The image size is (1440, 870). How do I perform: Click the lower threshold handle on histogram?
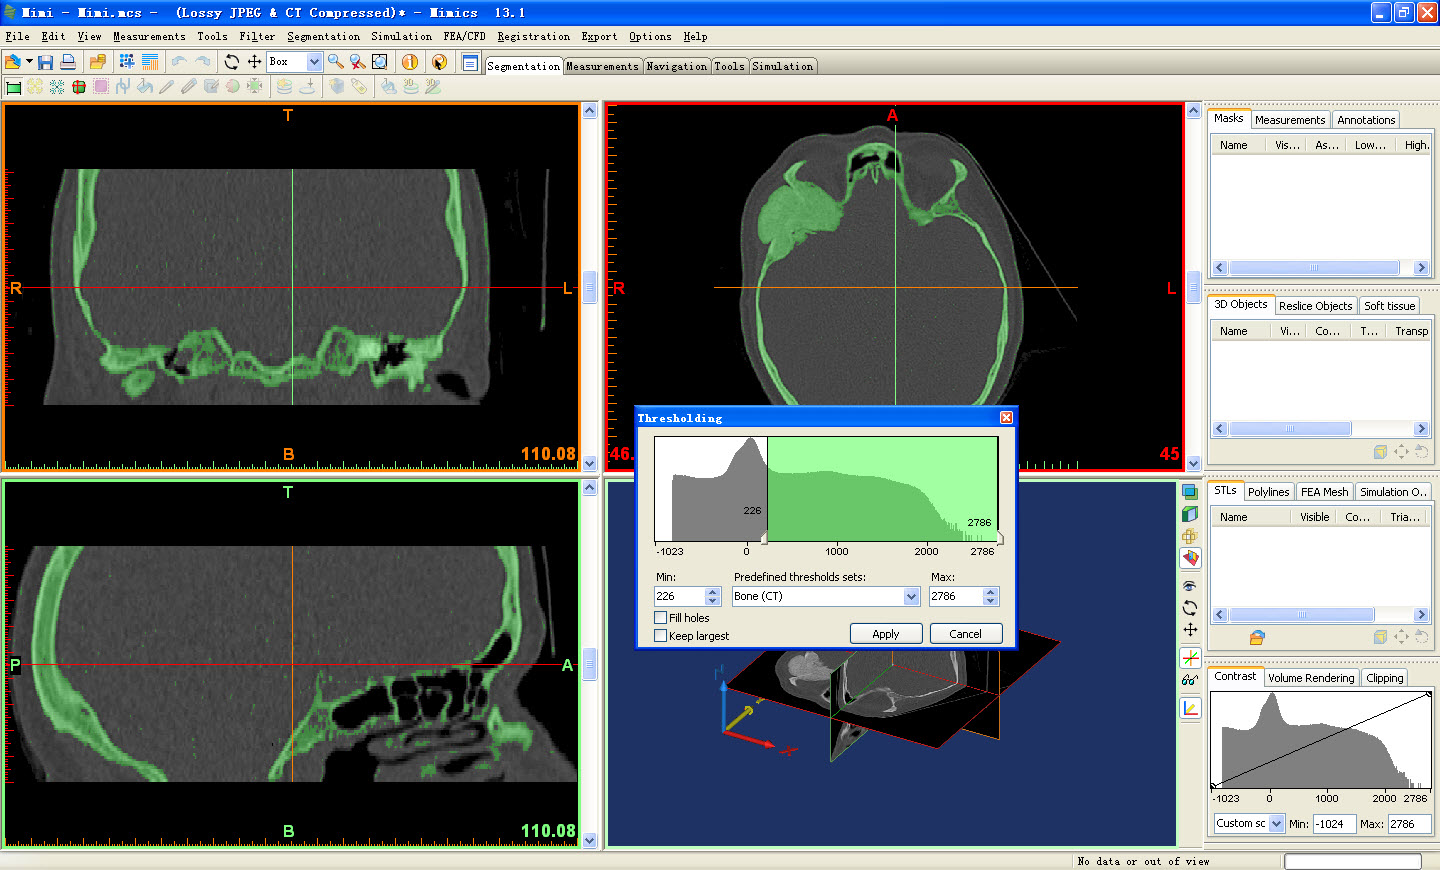click(x=765, y=538)
